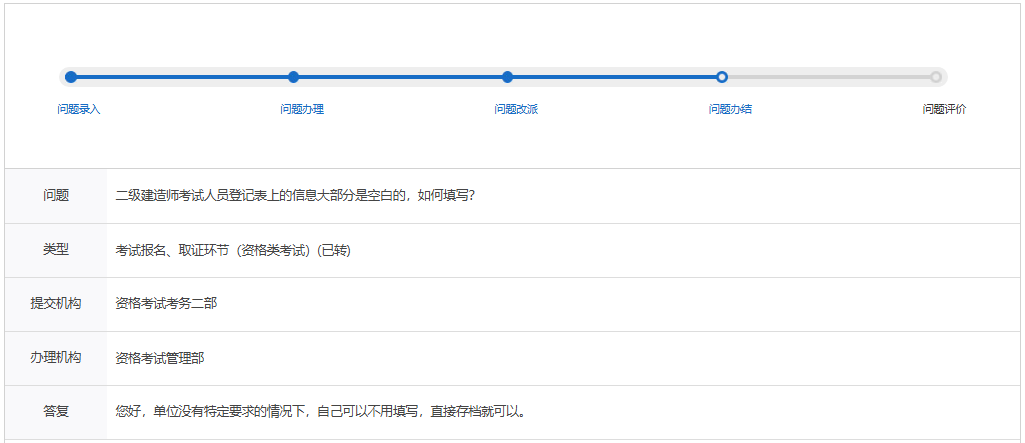
Task: Open the 问题办理 step label
Action: click(302, 109)
